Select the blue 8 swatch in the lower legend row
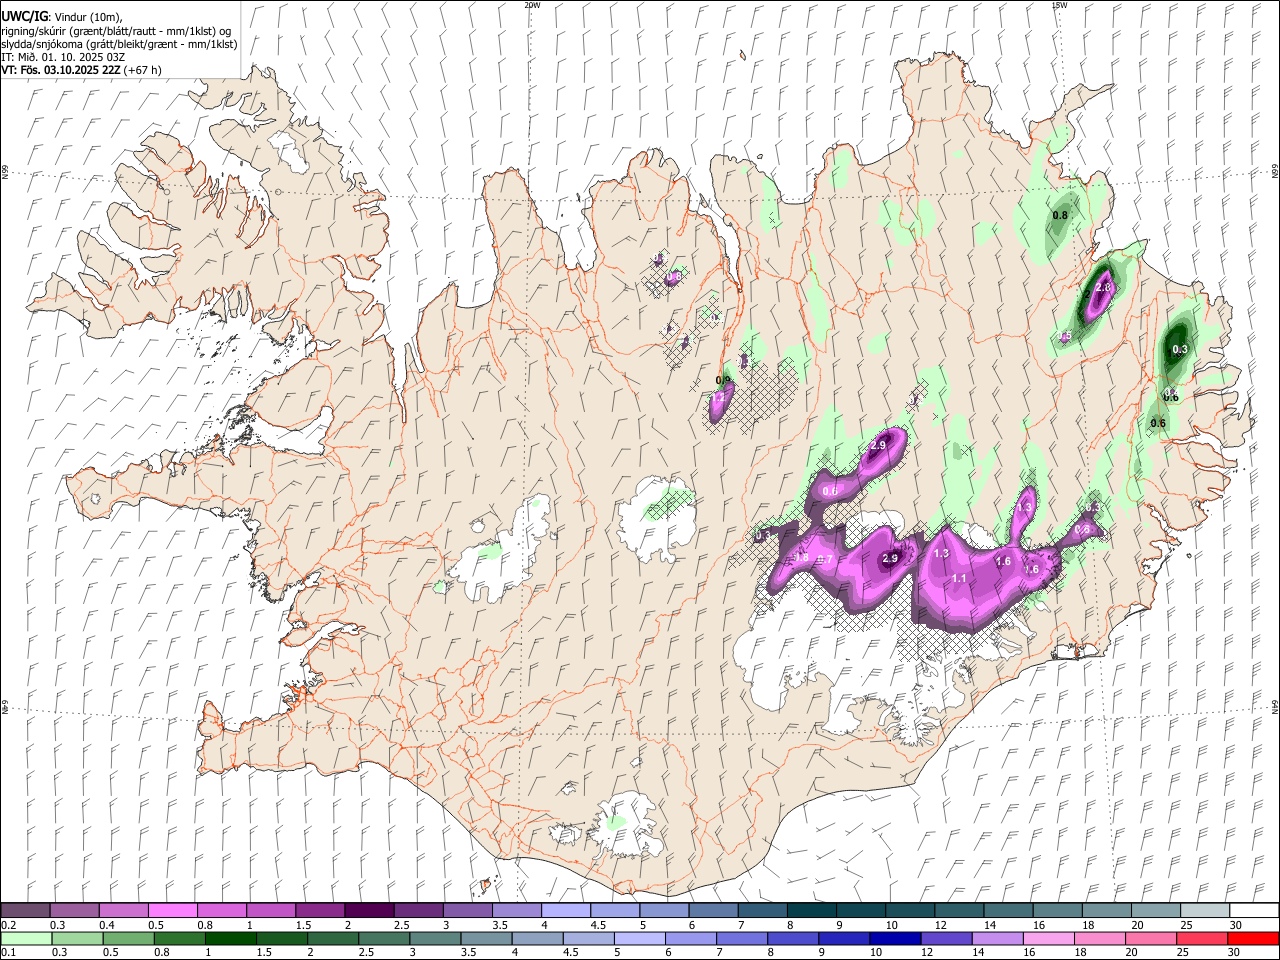This screenshot has height=960, width=1280. point(793,938)
